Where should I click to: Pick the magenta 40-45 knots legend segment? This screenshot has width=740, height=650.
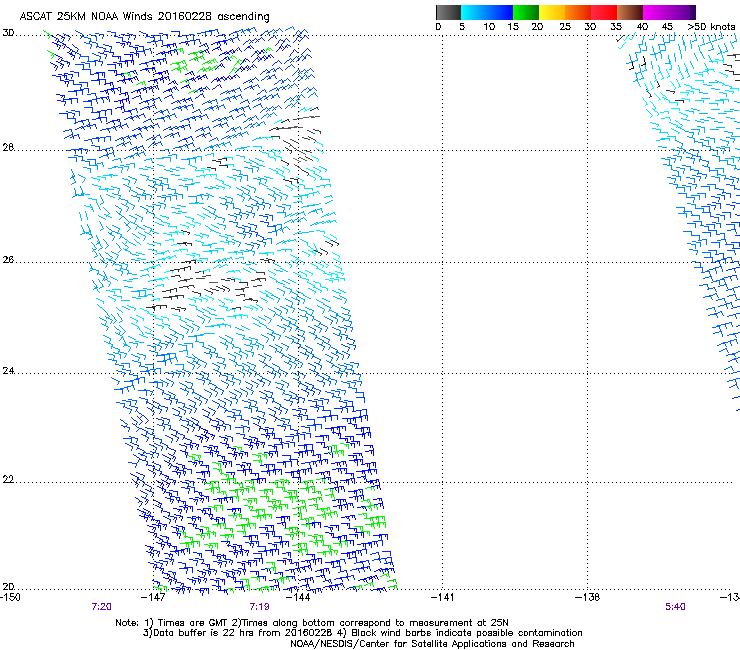pyautogui.click(x=656, y=12)
